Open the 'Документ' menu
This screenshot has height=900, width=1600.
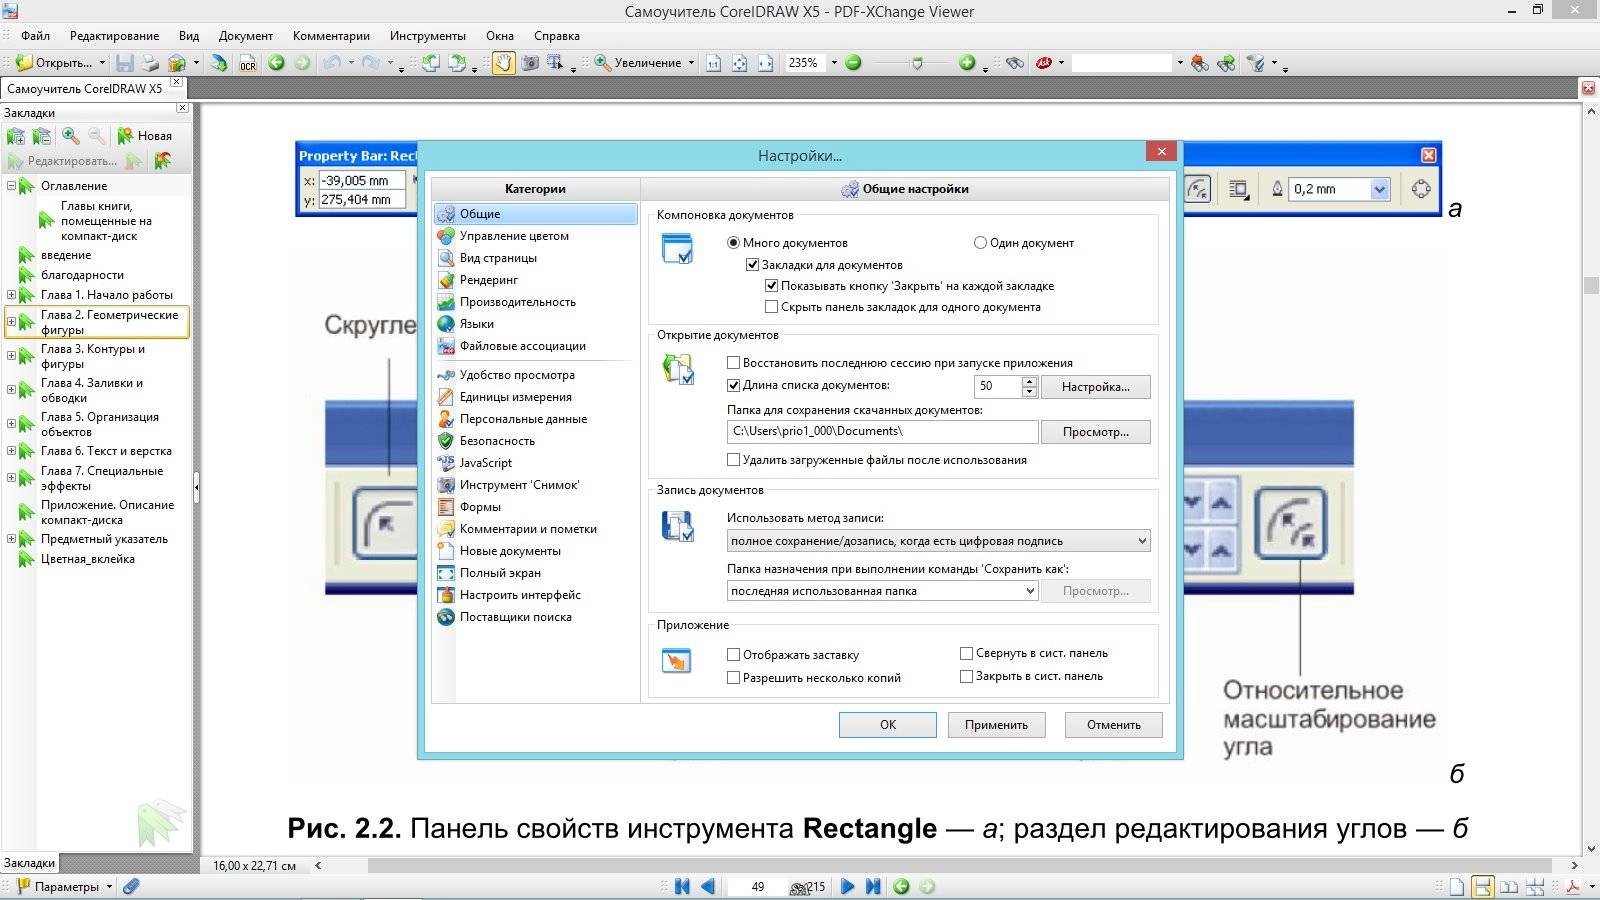pyautogui.click(x=246, y=36)
